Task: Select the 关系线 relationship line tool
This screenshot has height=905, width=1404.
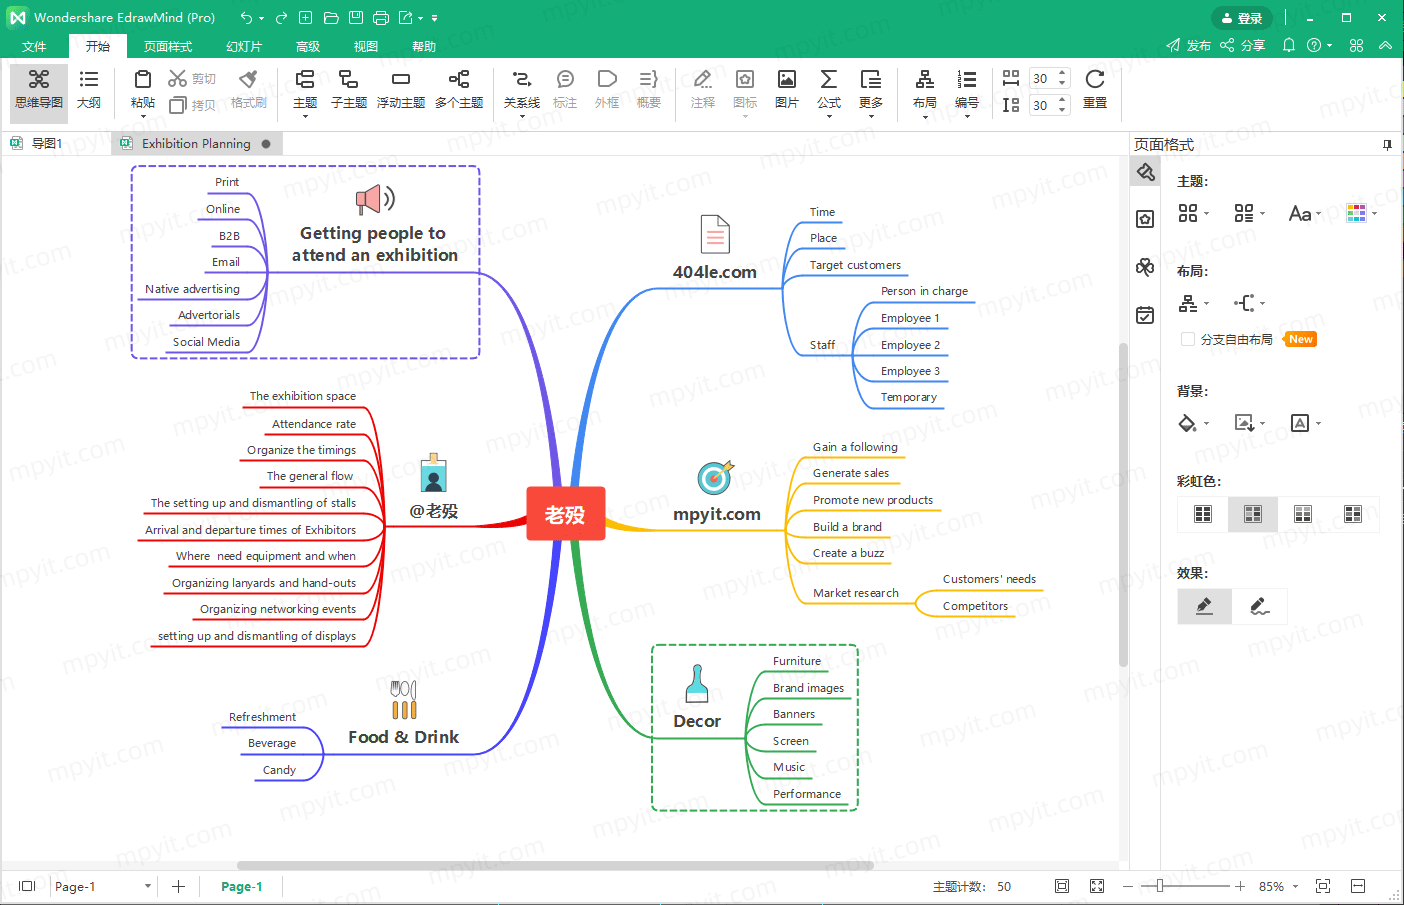Action: (521, 90)
